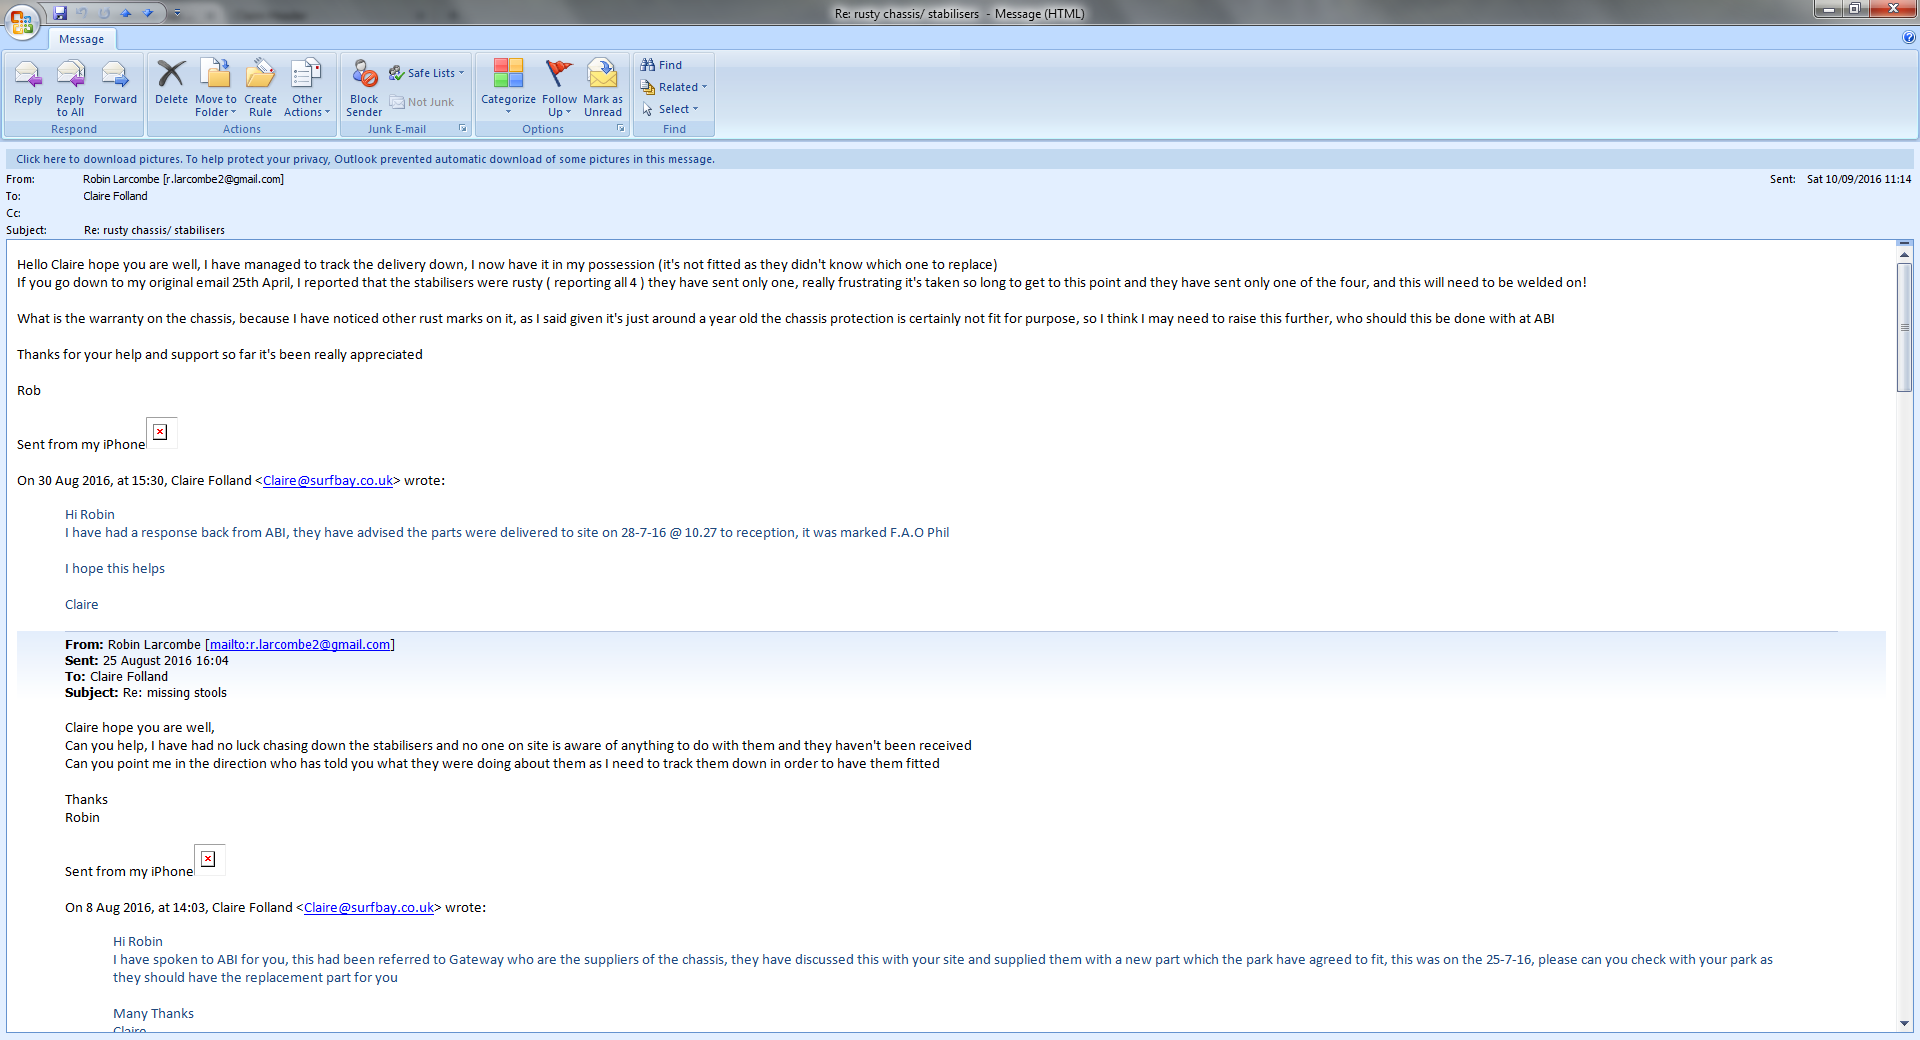Viewport: 1920px width, 1040px height.
Task: Go to the previous item arrow
Action: (x=126, y=13)
